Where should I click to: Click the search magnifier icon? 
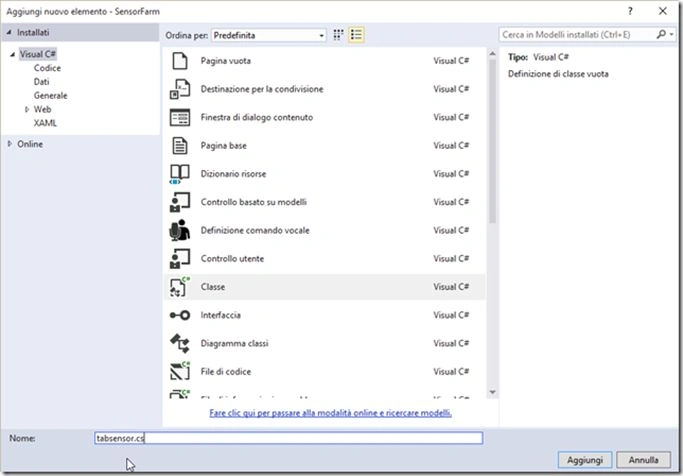(x=661, y=34)
